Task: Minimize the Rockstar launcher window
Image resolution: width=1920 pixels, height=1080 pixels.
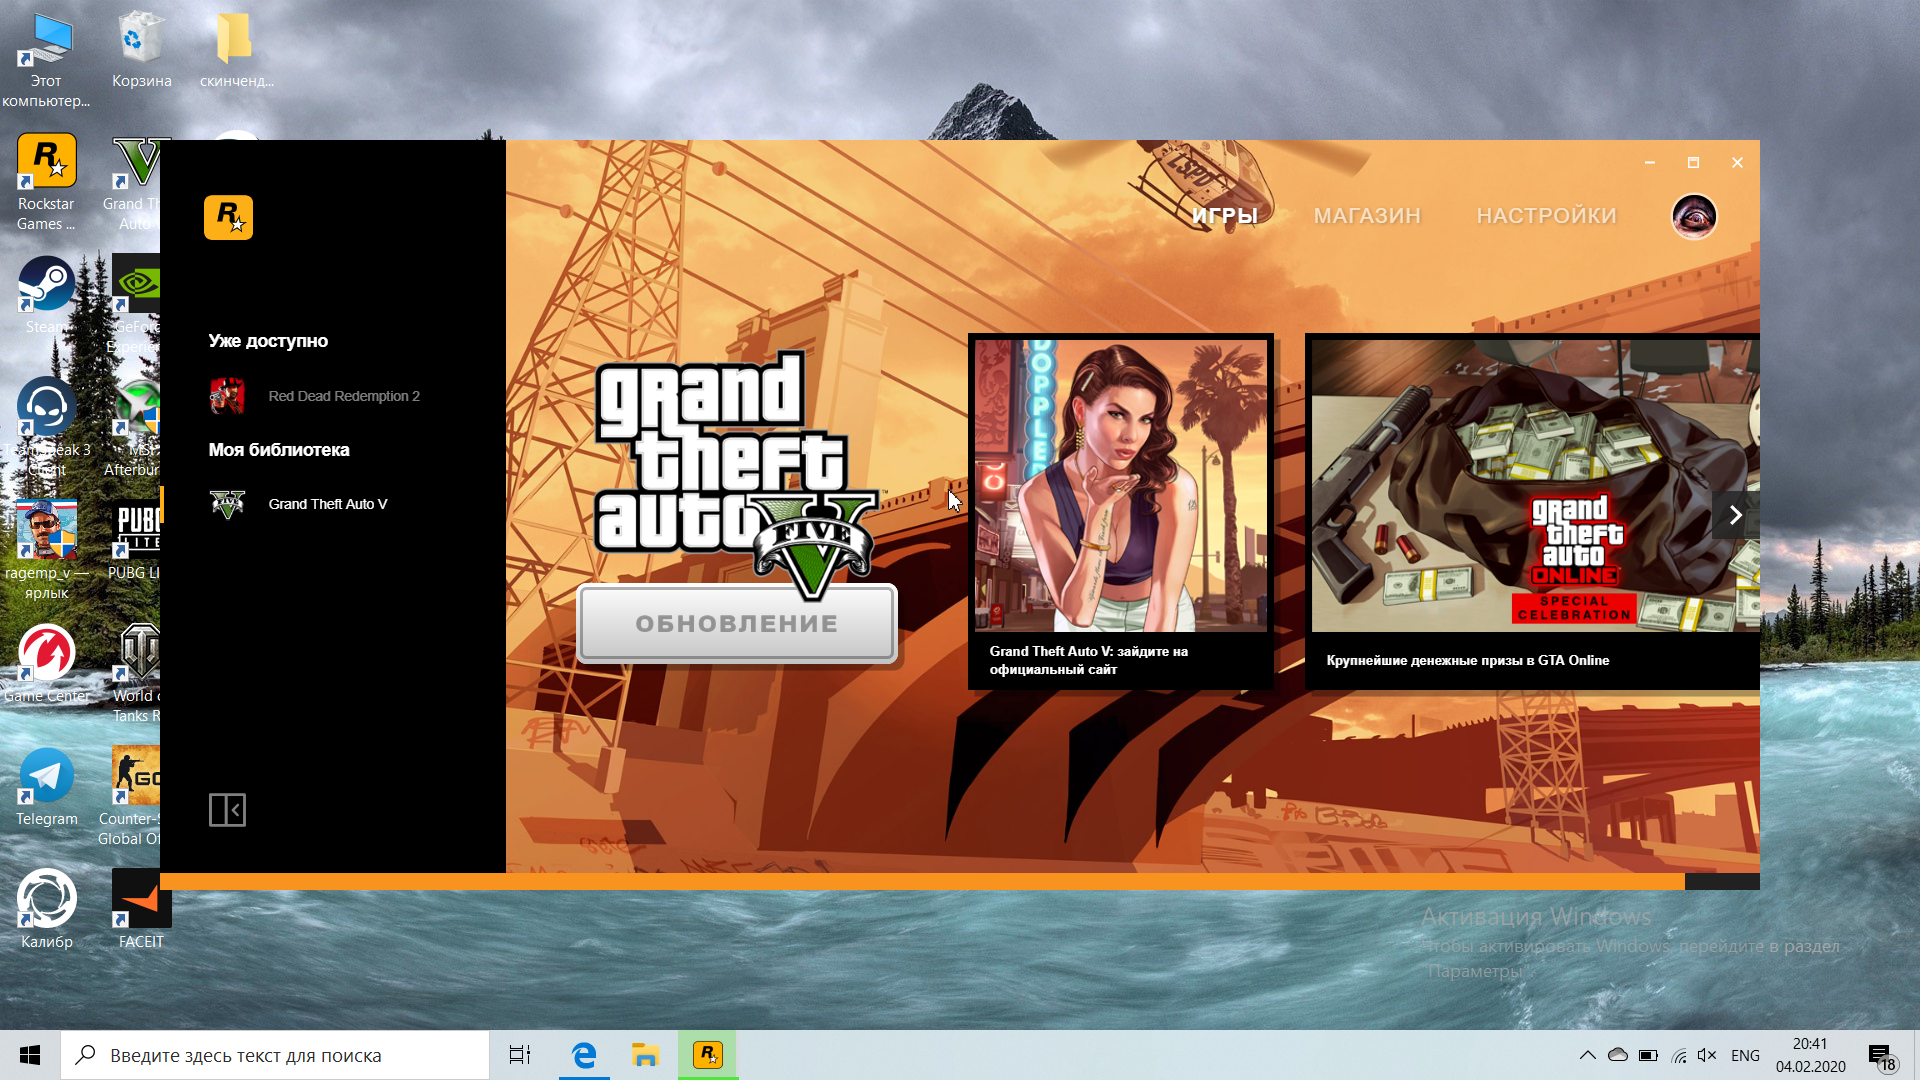Action: 1650,162
